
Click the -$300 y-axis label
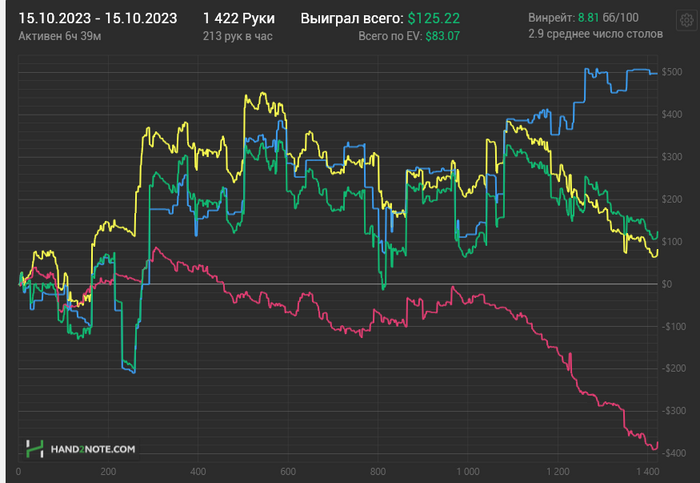tap(674, 411)
